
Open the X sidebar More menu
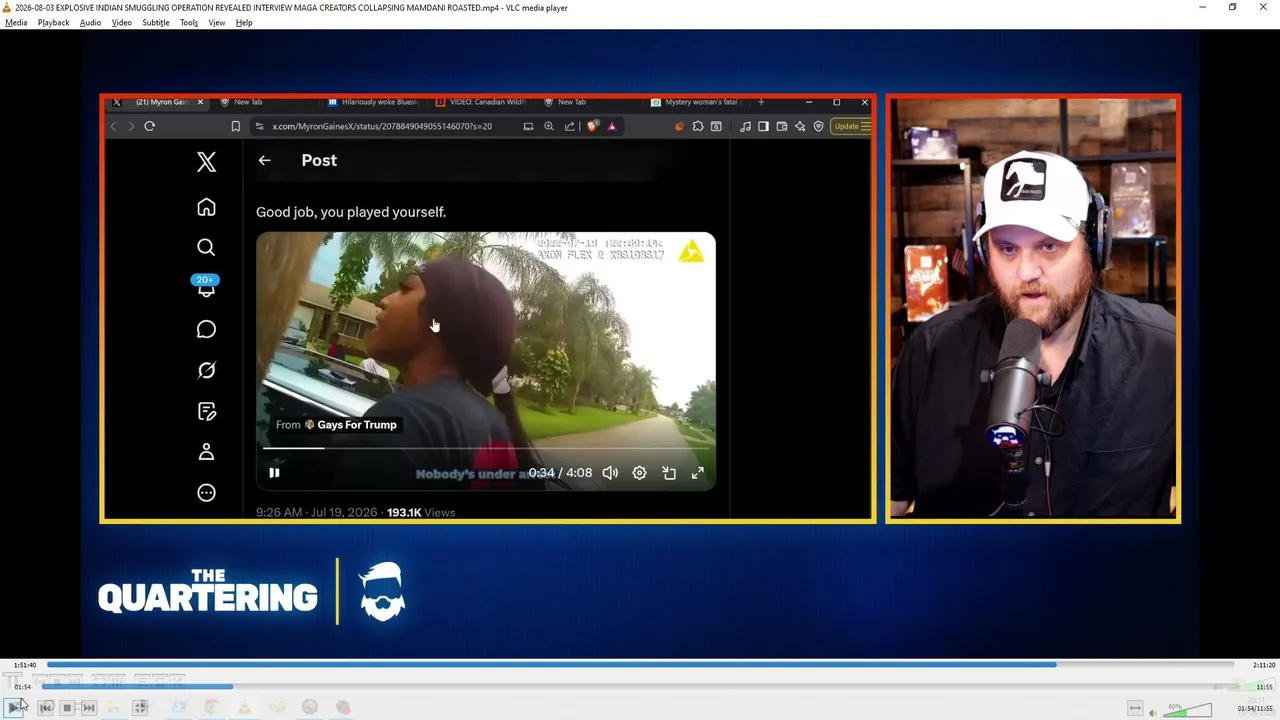coord(206,492)
